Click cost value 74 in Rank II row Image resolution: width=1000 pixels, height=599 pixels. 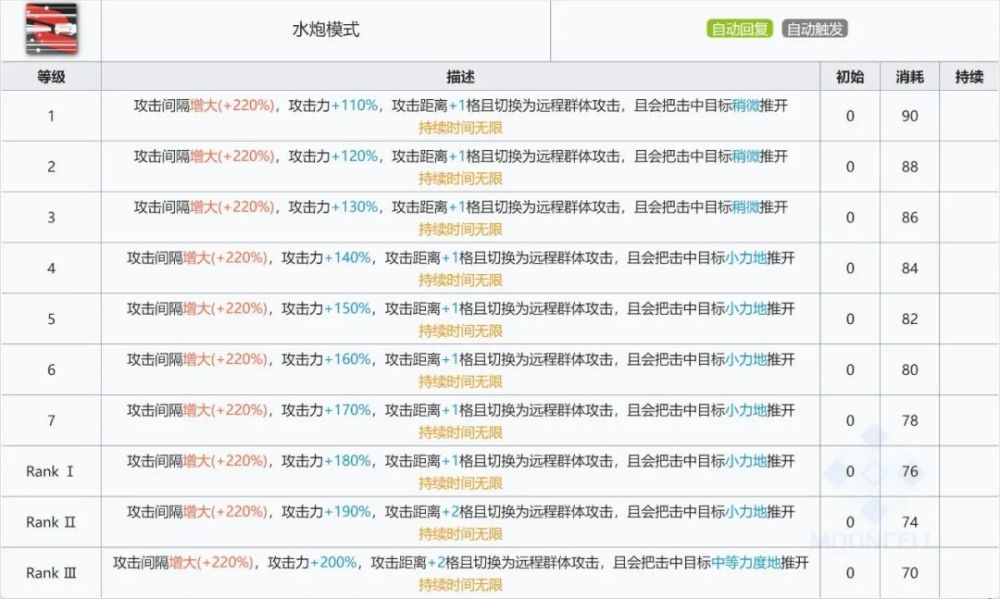[x=909, y=522]
